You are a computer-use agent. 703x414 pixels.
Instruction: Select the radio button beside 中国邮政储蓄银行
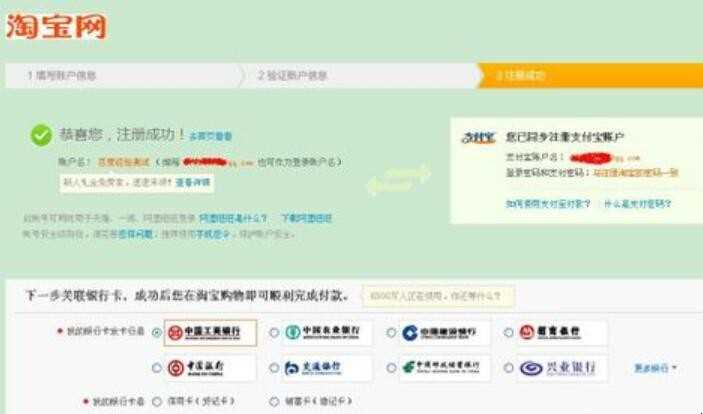[x=391, y=368]
